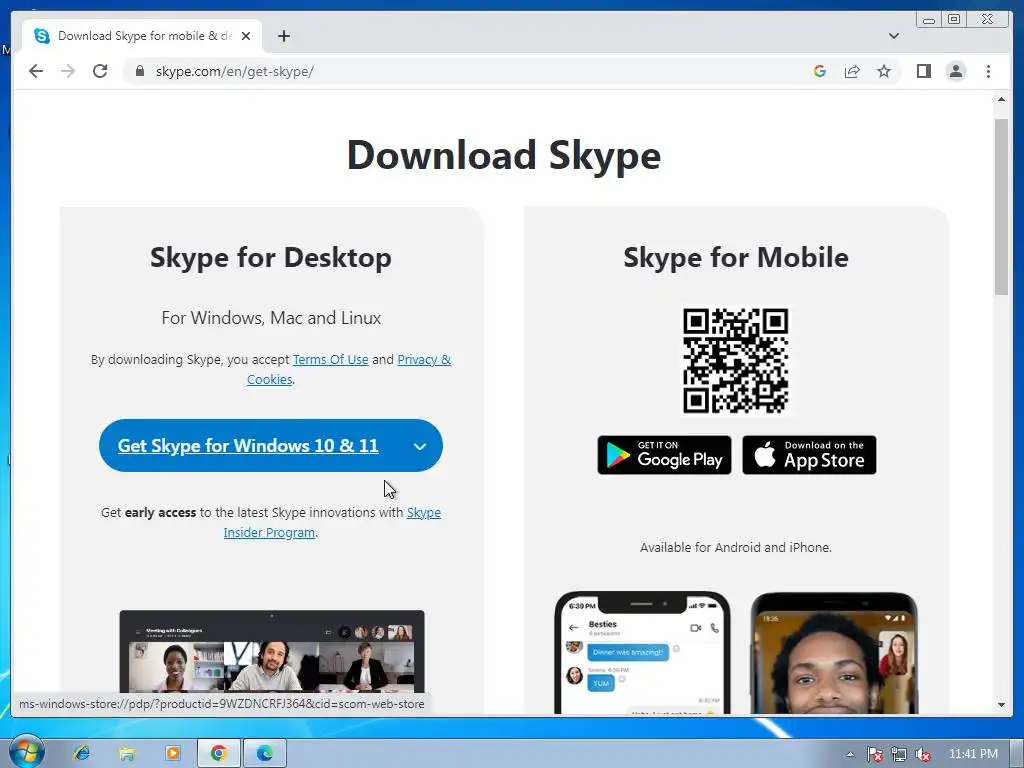Launch Internet Explorer from taskbar
The height and width of the screenshot is (768, 1024).
pyautogui.click(x=82, y=754)
